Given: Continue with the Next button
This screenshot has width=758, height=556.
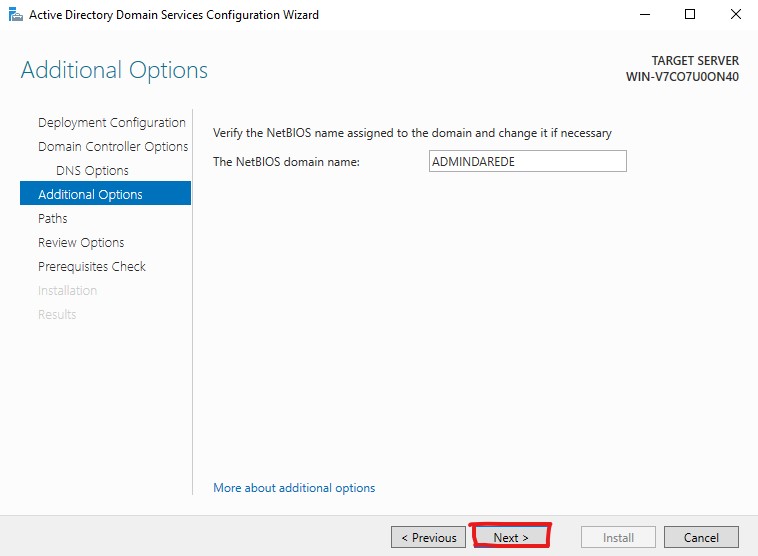Looking at the screenshot, I should (510, 537).
